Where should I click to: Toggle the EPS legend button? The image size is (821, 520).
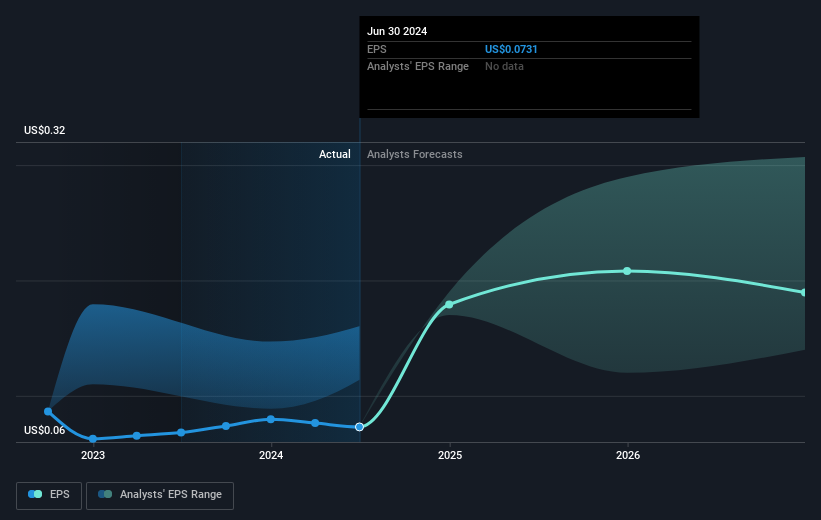(49, 495)
